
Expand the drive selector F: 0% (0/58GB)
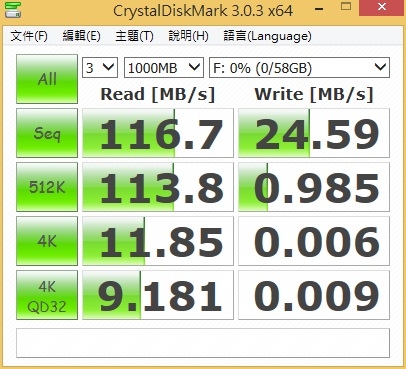click(299, 68)
